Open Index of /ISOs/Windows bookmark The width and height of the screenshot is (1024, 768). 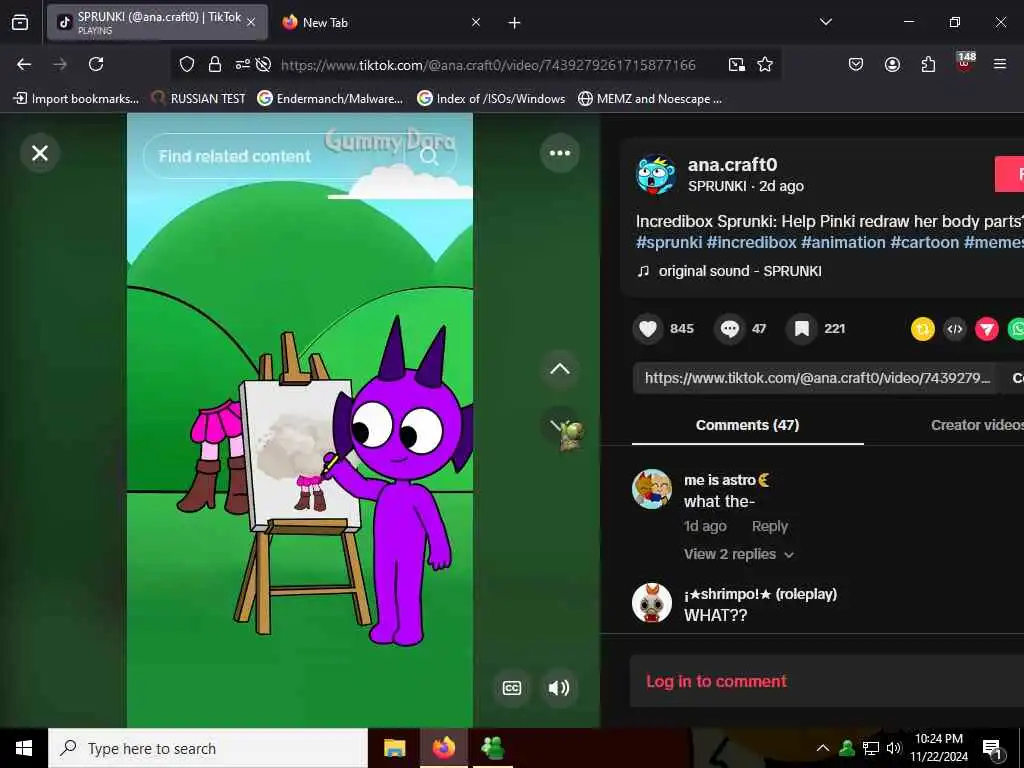(x=491, y=99)
